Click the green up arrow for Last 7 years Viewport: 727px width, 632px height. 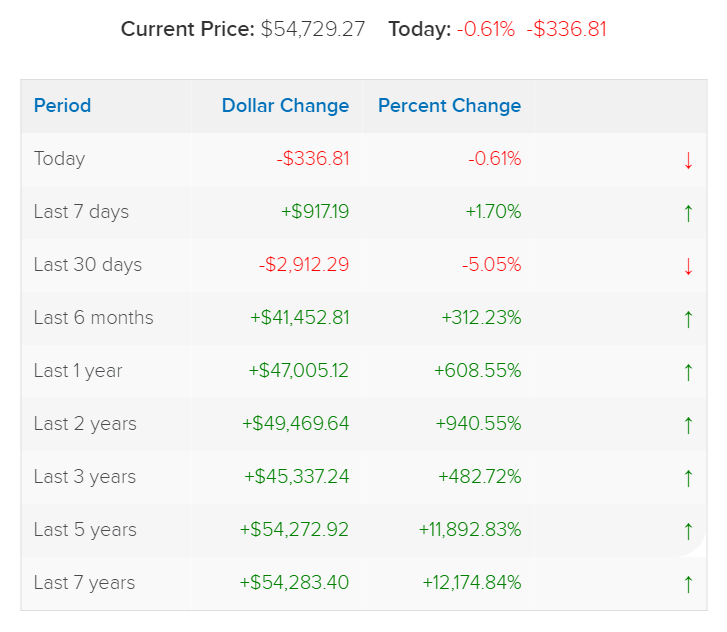(688, 584)
